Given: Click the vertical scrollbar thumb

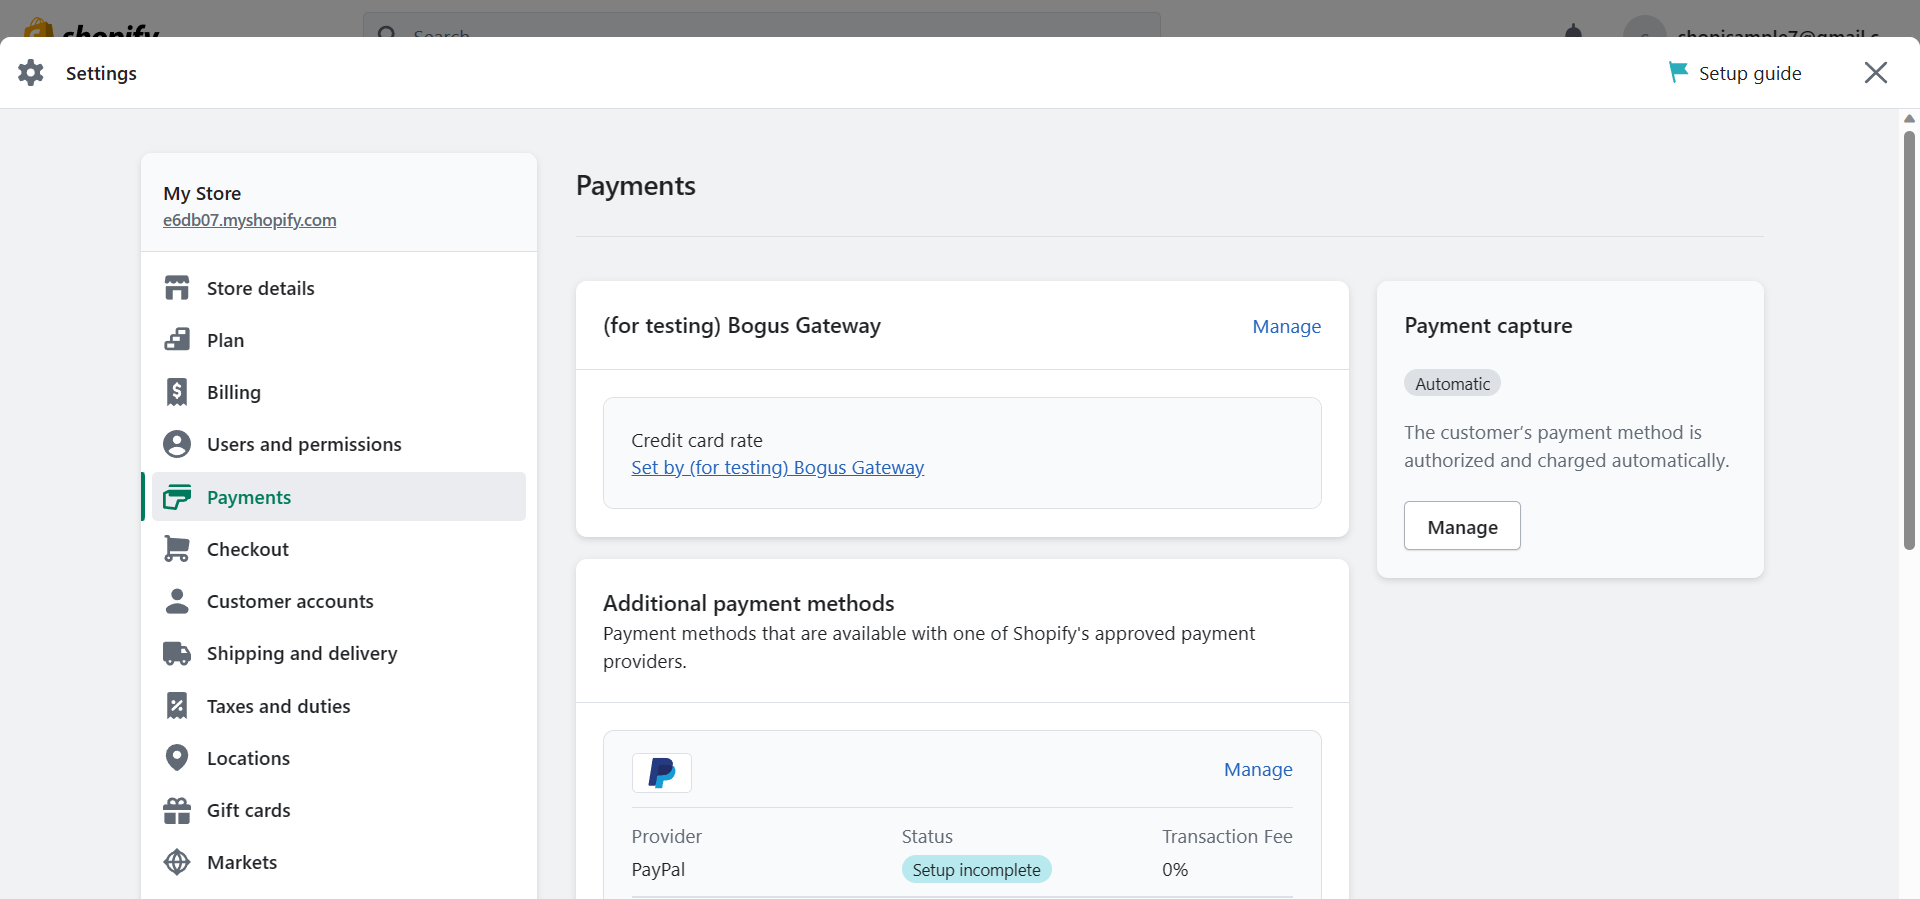Looking at the screenshot, I should click(x=1909, y=340).
